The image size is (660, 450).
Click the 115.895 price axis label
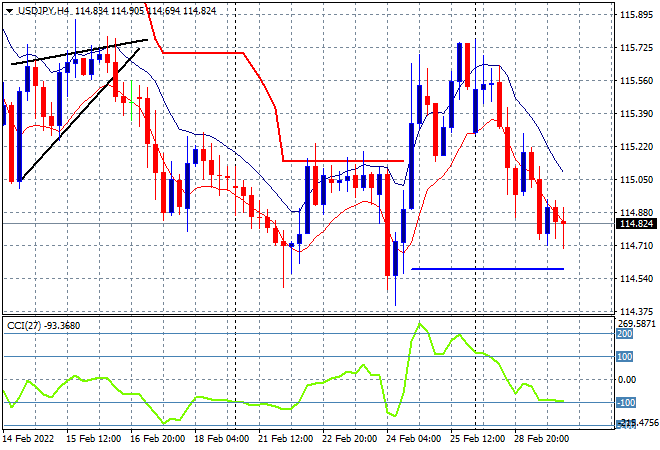pos(636,15)
